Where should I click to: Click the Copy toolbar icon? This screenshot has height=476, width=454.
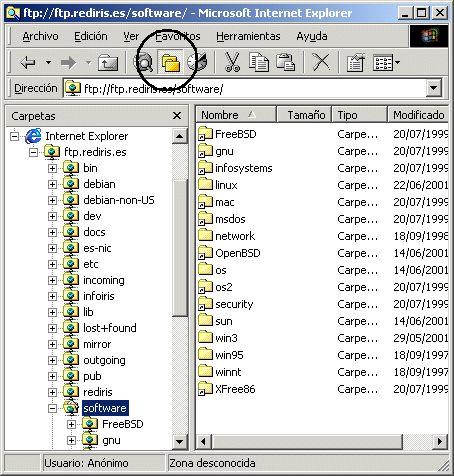(x=259, y=62)
